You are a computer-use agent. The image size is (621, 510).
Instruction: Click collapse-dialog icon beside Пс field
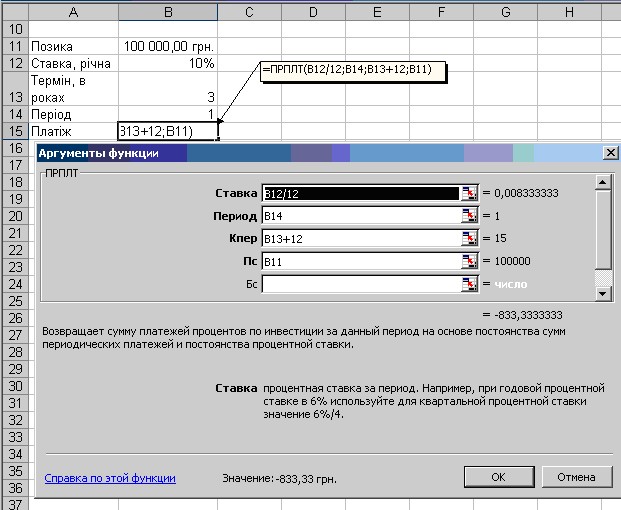(469, 262)
